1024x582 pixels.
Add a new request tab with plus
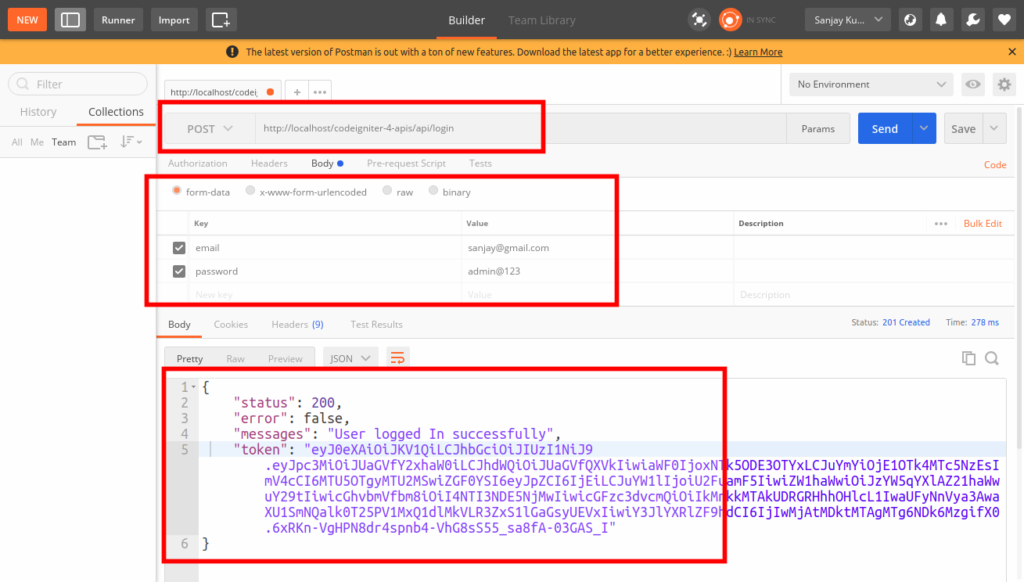pos(296,92)
